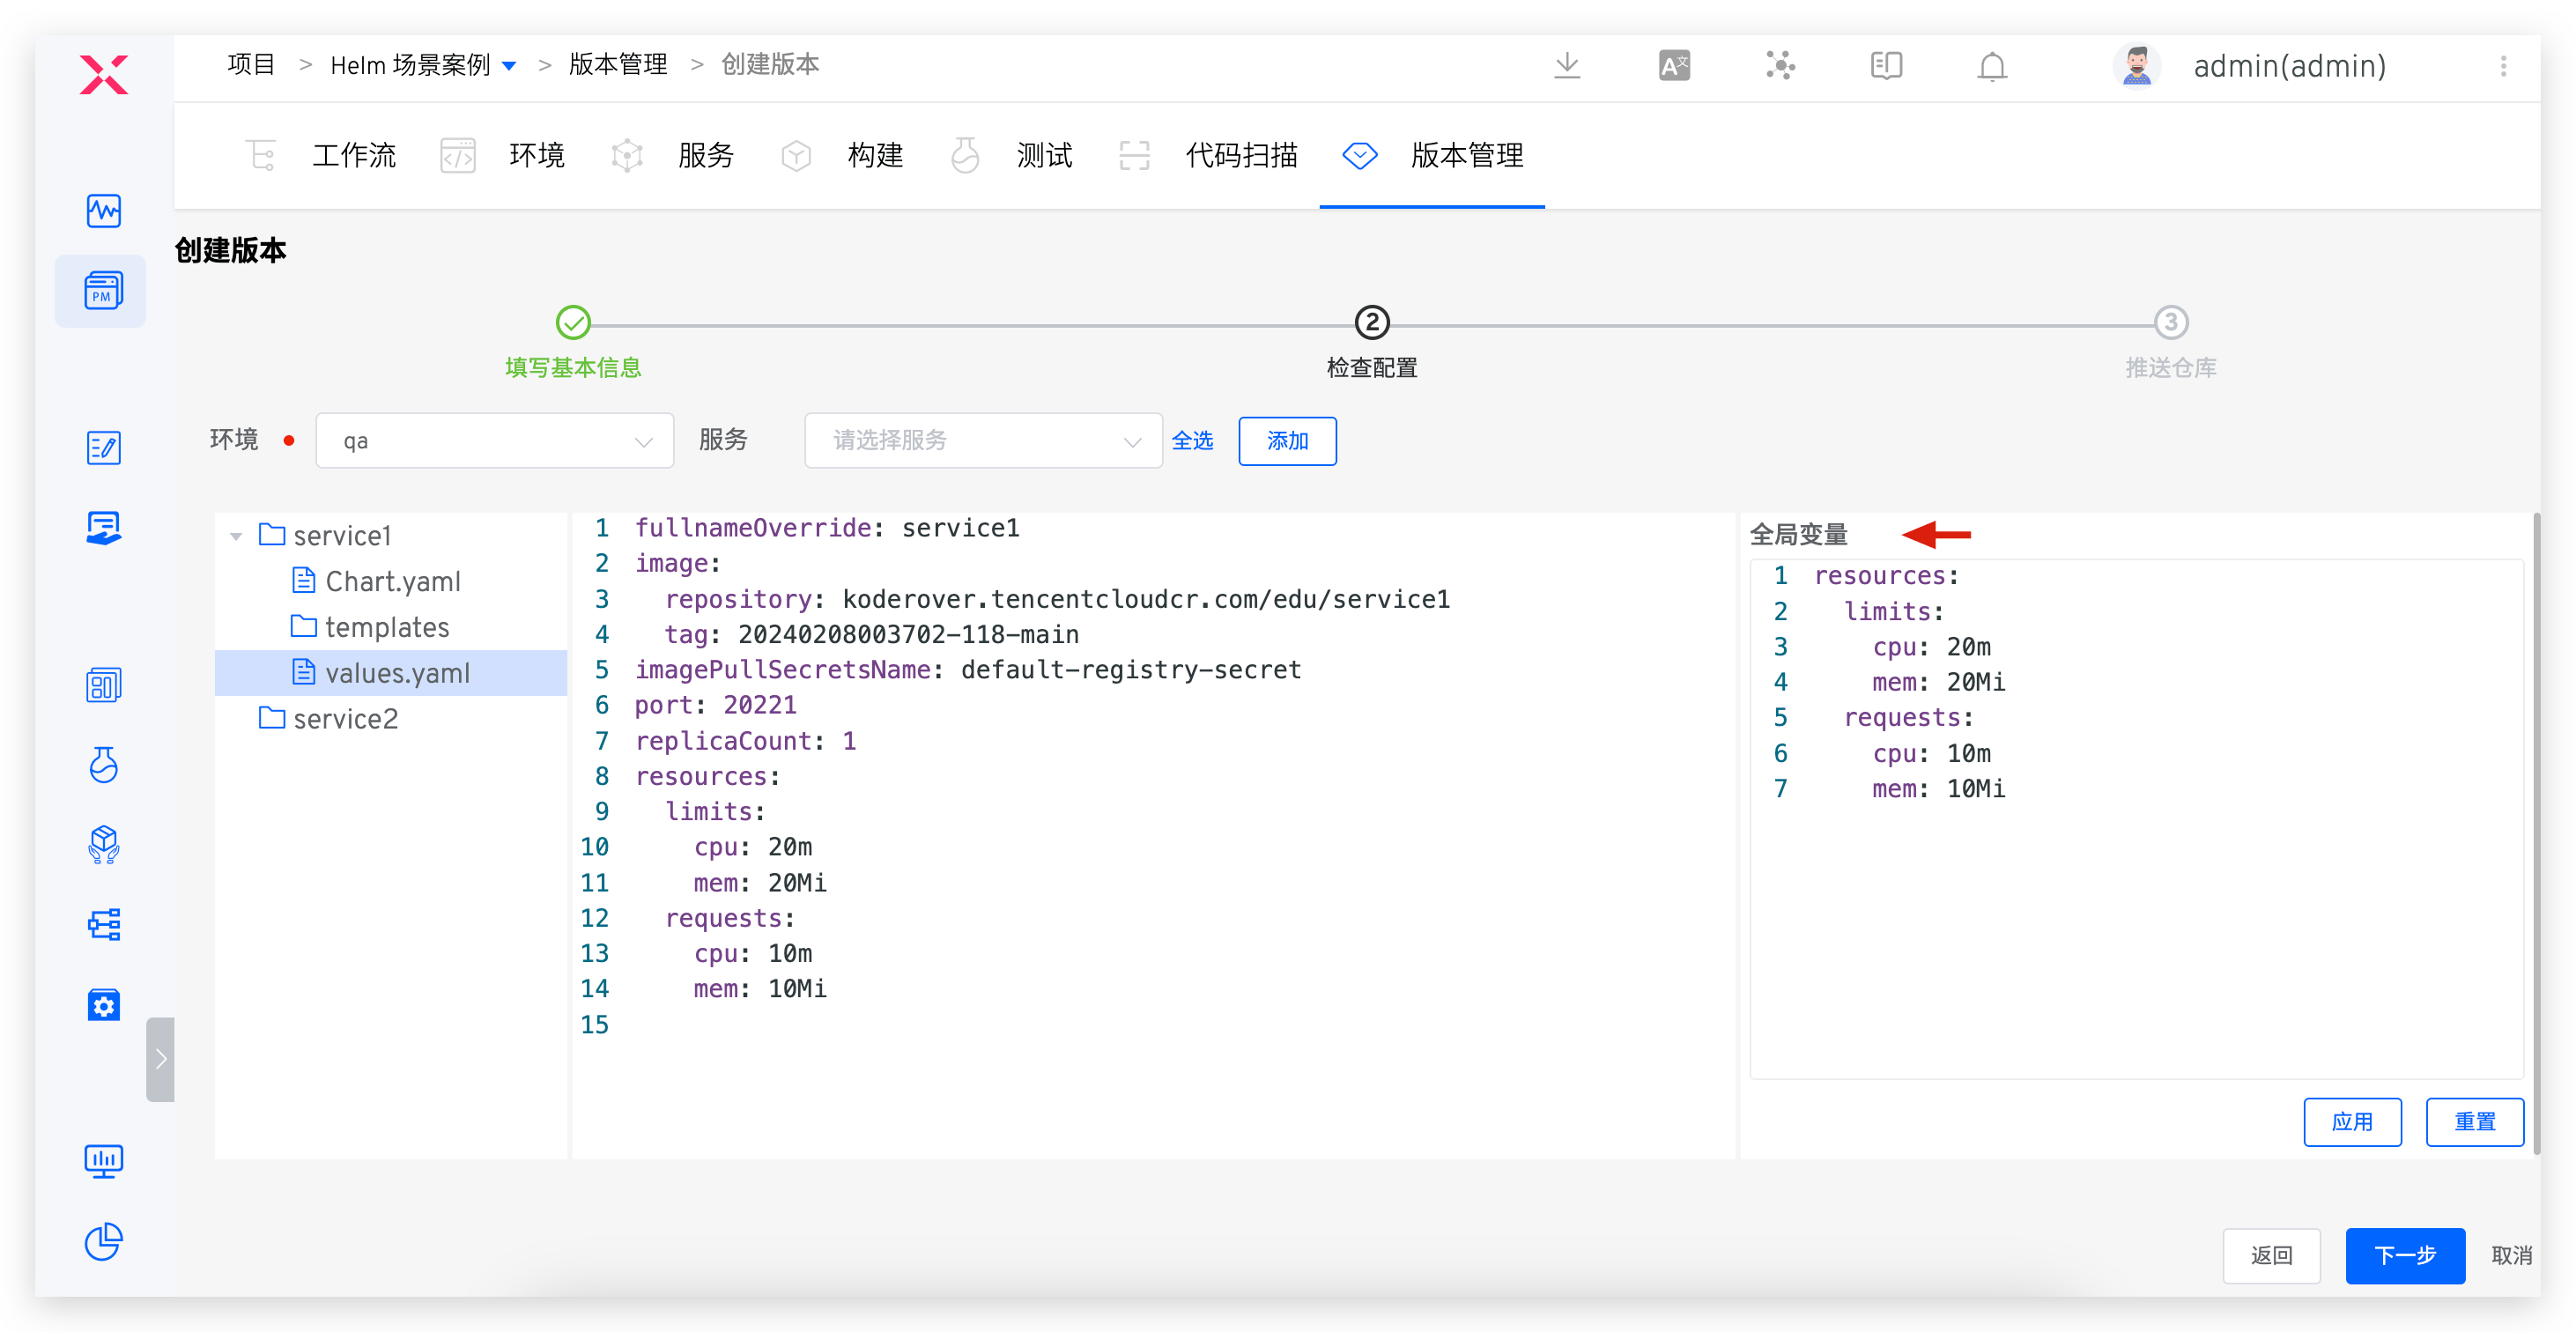This screenshot has width=2576, height=1332.
Task: Switch to the 服务 tab
Action: click(x=671, y=155)
